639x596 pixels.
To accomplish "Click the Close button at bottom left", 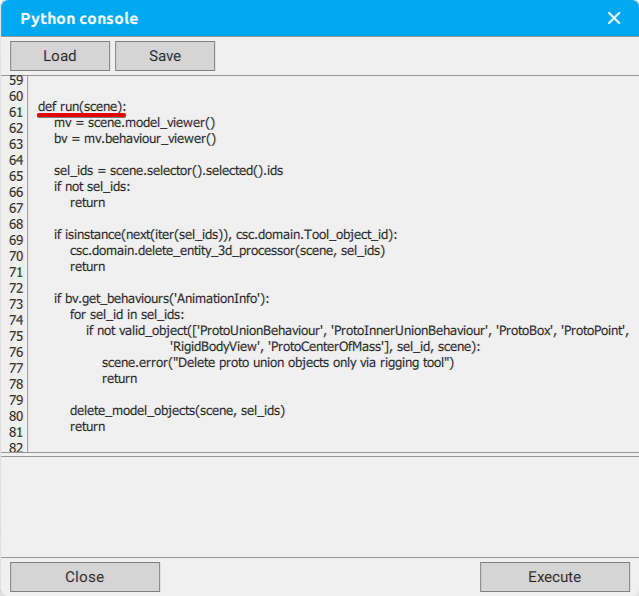I will (x=85, y=577).
